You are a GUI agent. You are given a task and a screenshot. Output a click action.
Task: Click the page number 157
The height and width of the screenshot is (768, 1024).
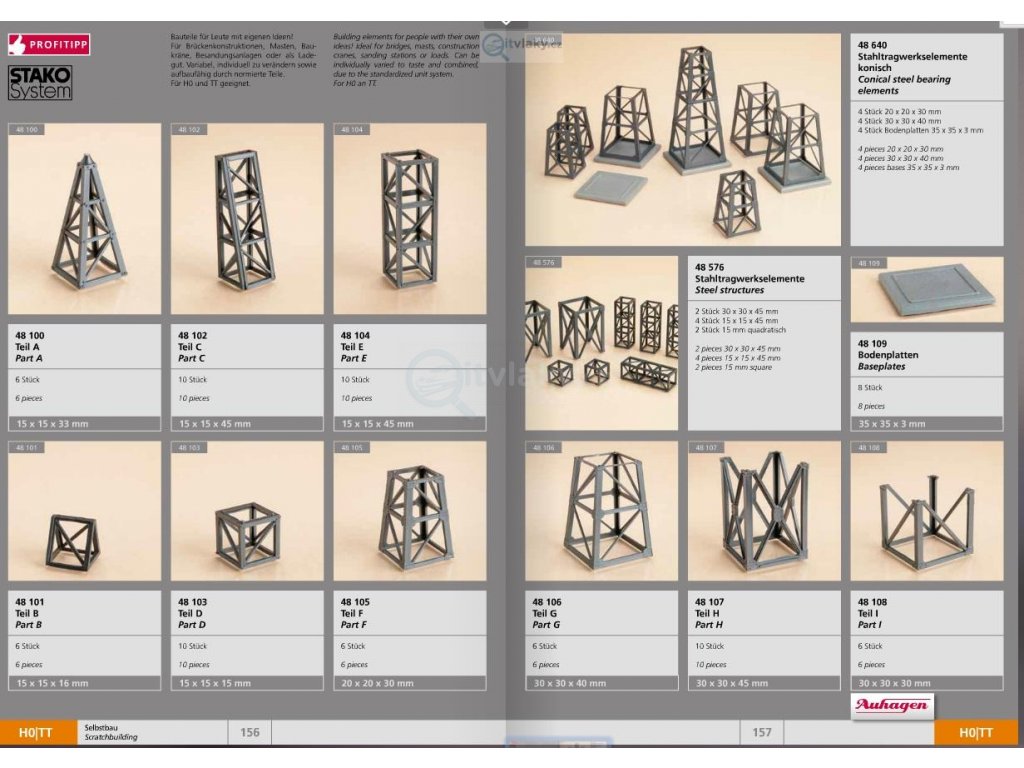click(761, 732)
